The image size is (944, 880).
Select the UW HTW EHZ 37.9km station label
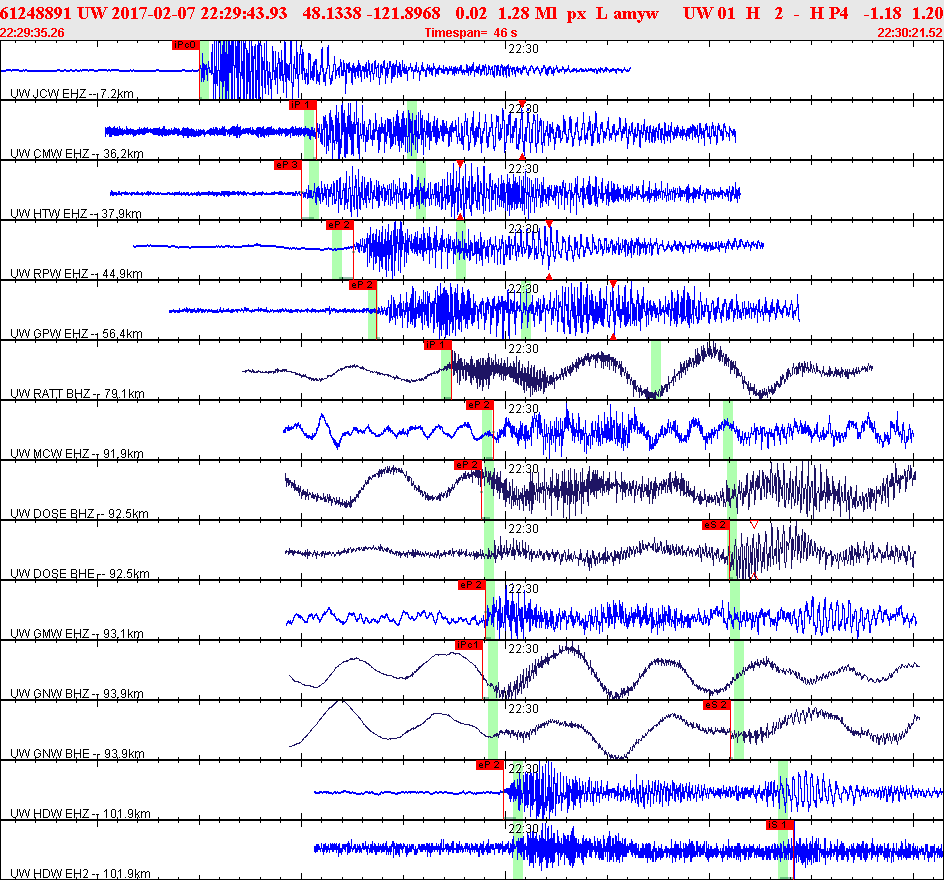coord(76,214)
